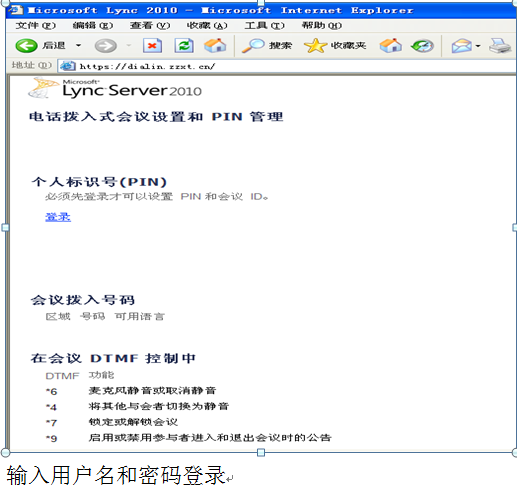Click the Print printer icon
This screenshot has height=496, width=517.
500,46
